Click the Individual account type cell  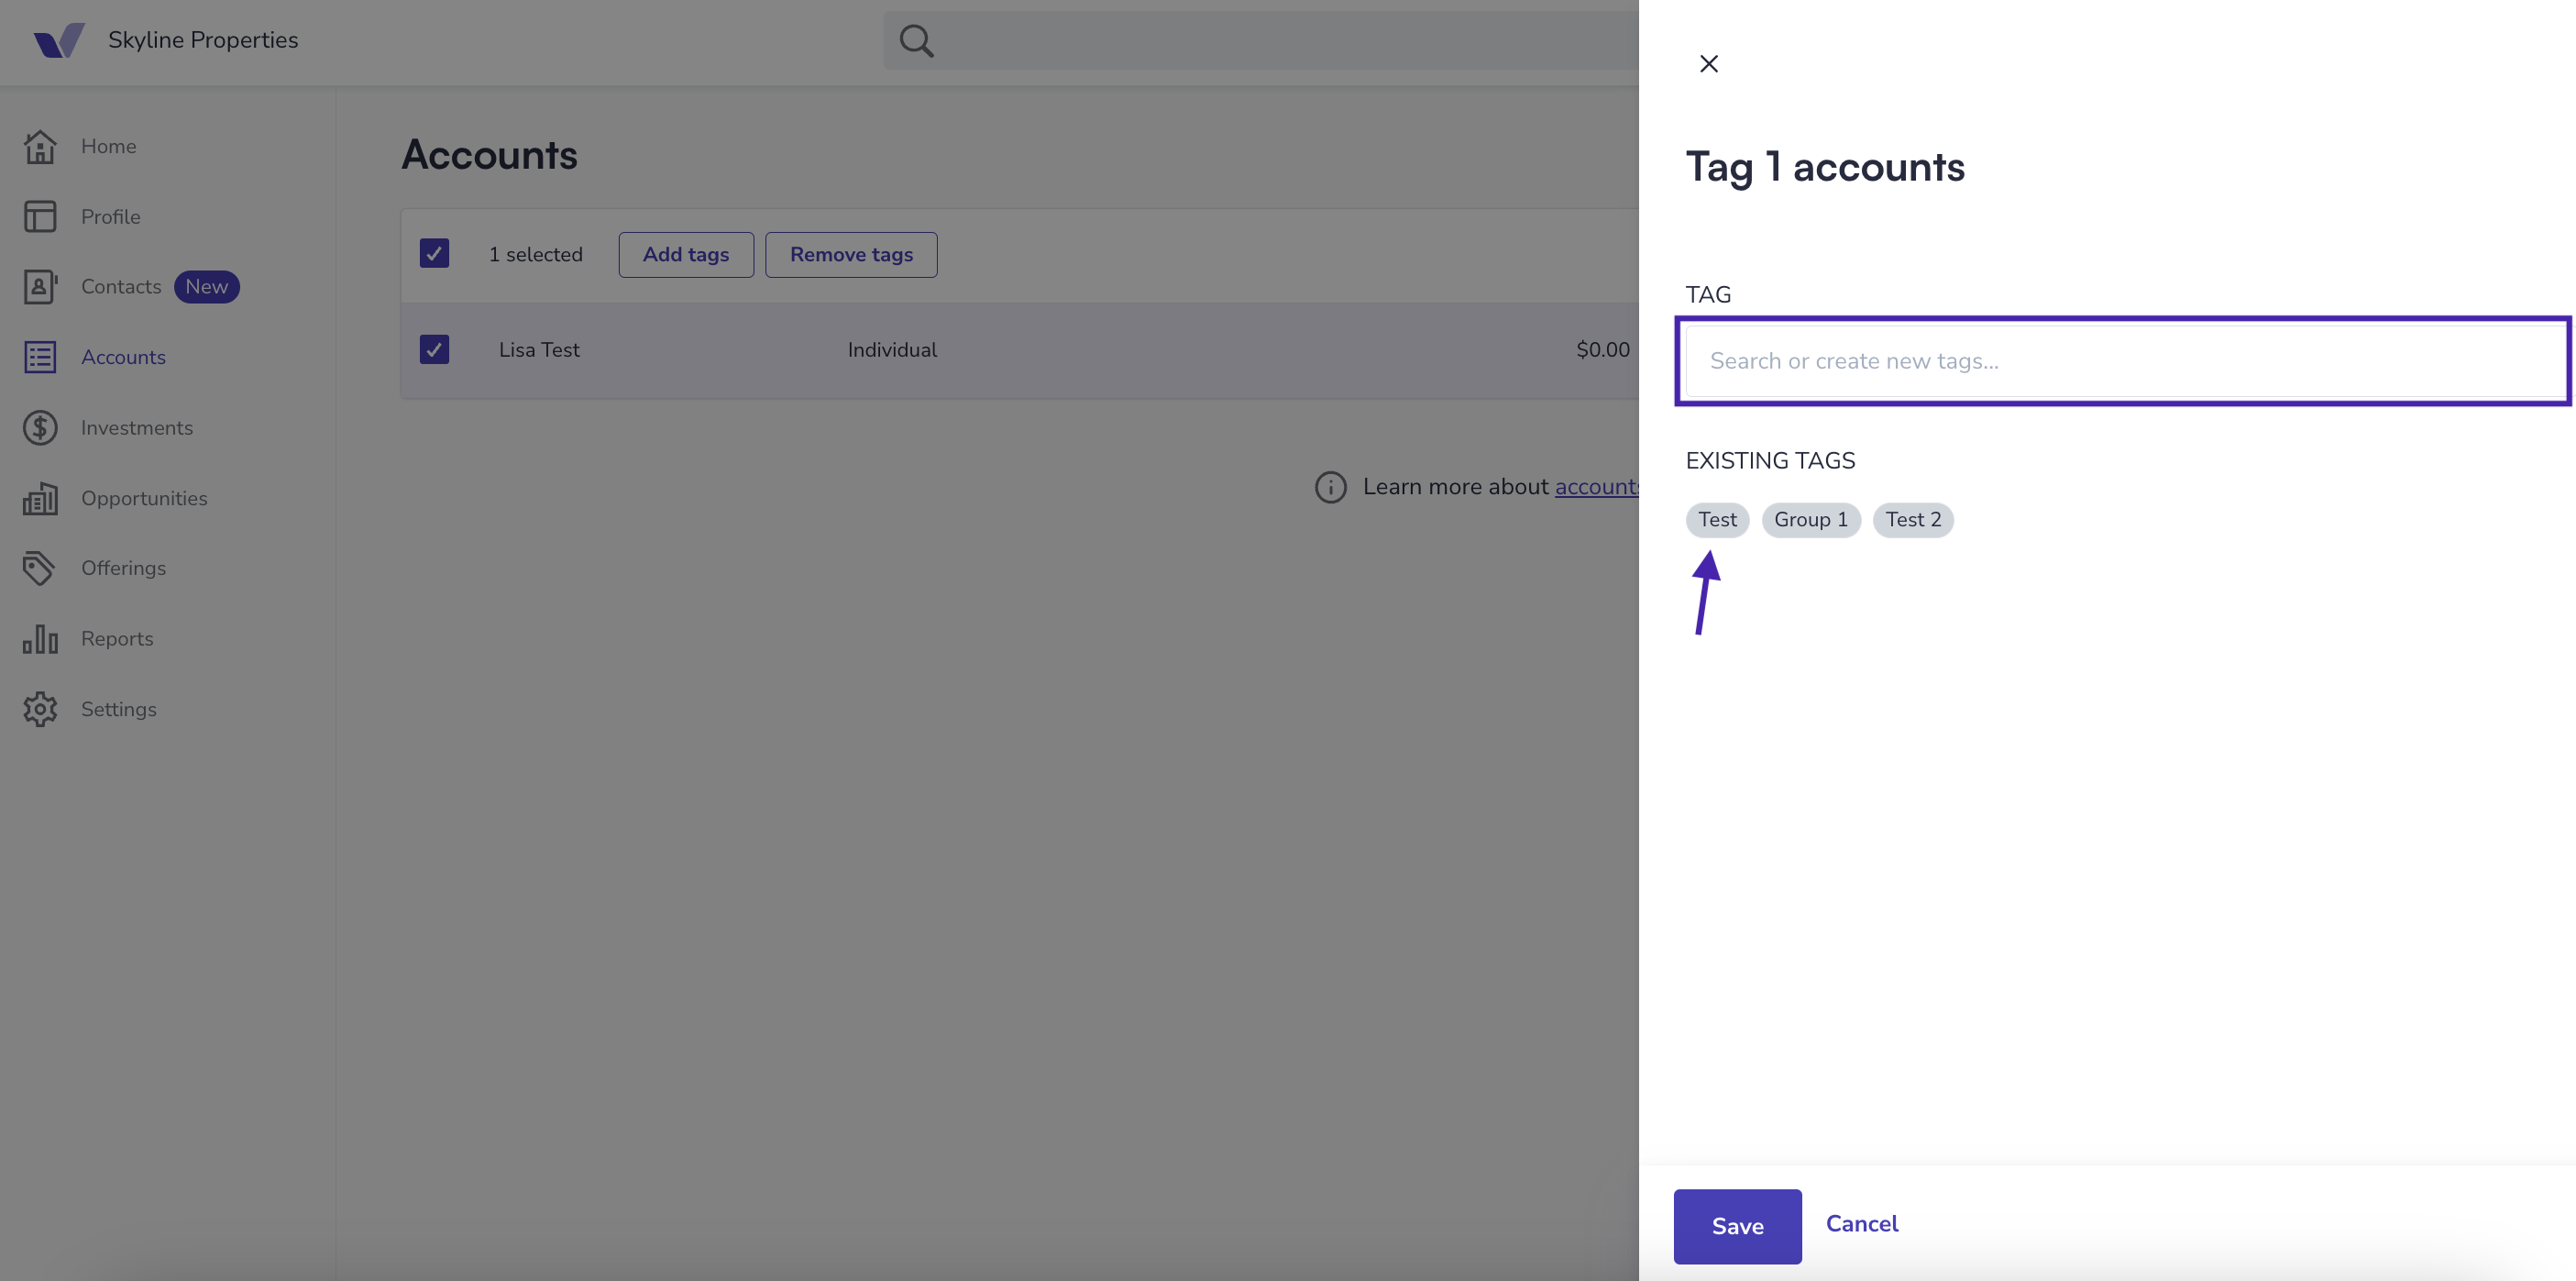892,350
